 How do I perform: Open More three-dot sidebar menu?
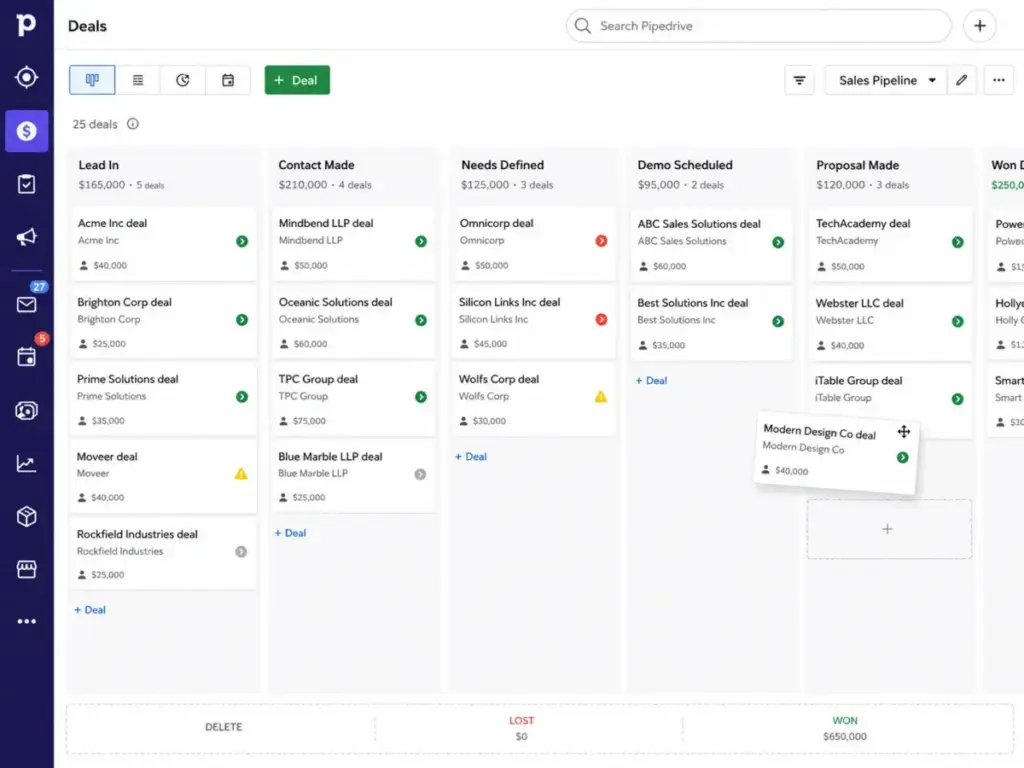point(26,621)
